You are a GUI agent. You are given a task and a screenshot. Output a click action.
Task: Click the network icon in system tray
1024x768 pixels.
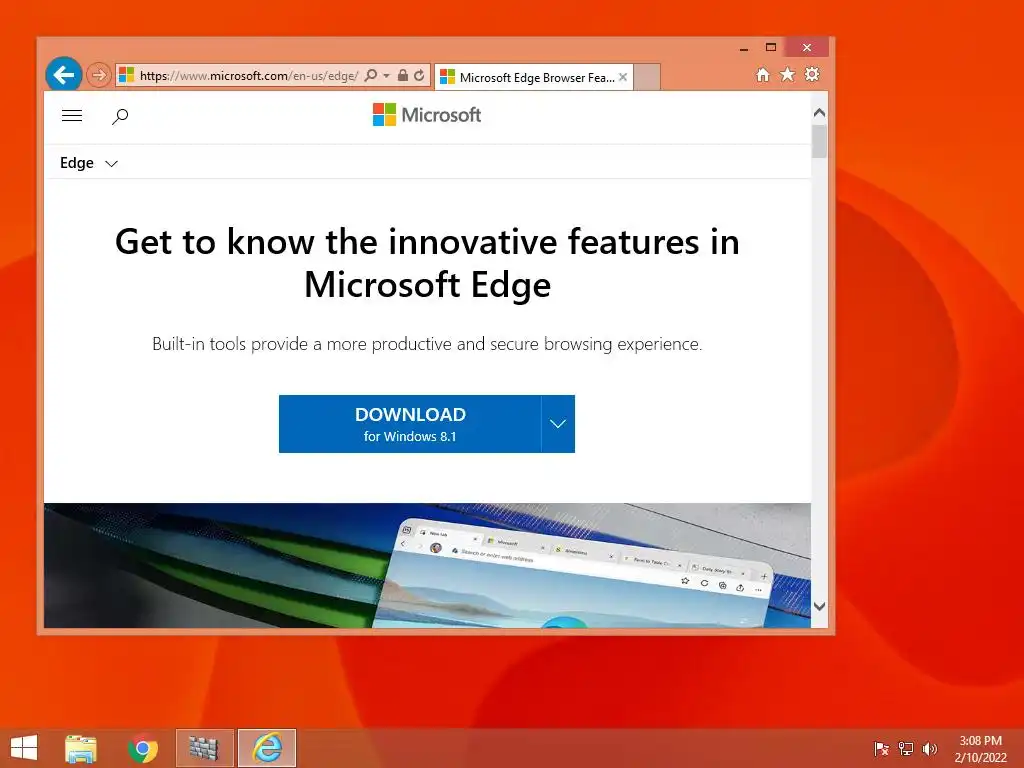pos(906,748)
